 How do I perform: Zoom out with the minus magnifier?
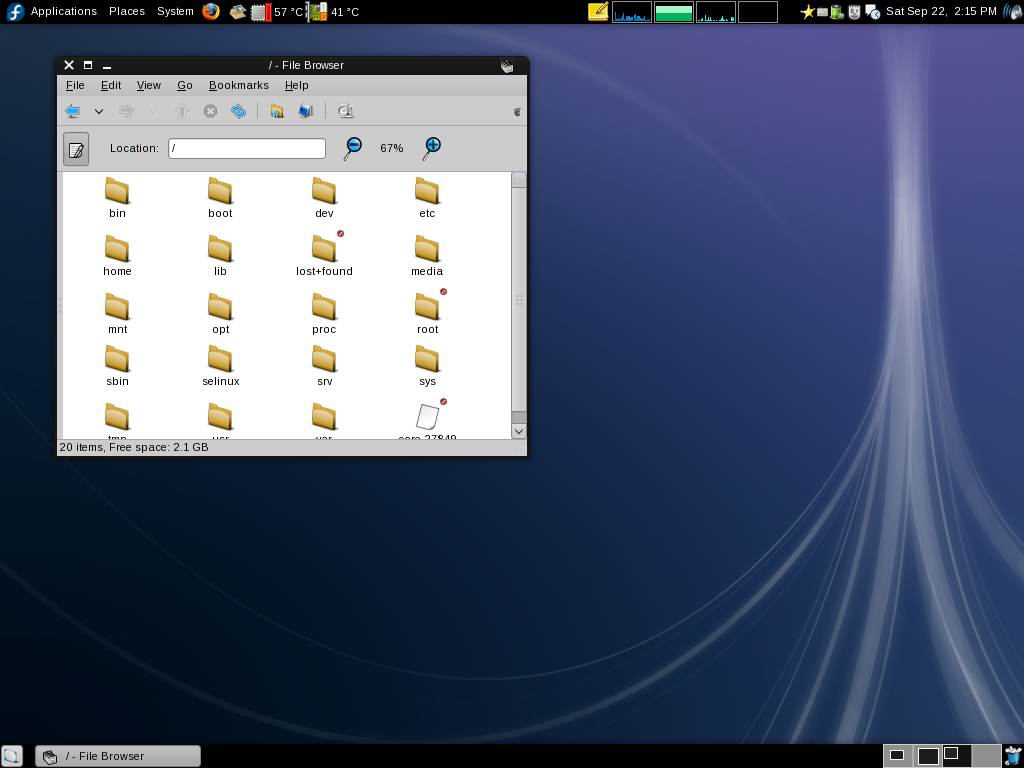tap(353, 148)
